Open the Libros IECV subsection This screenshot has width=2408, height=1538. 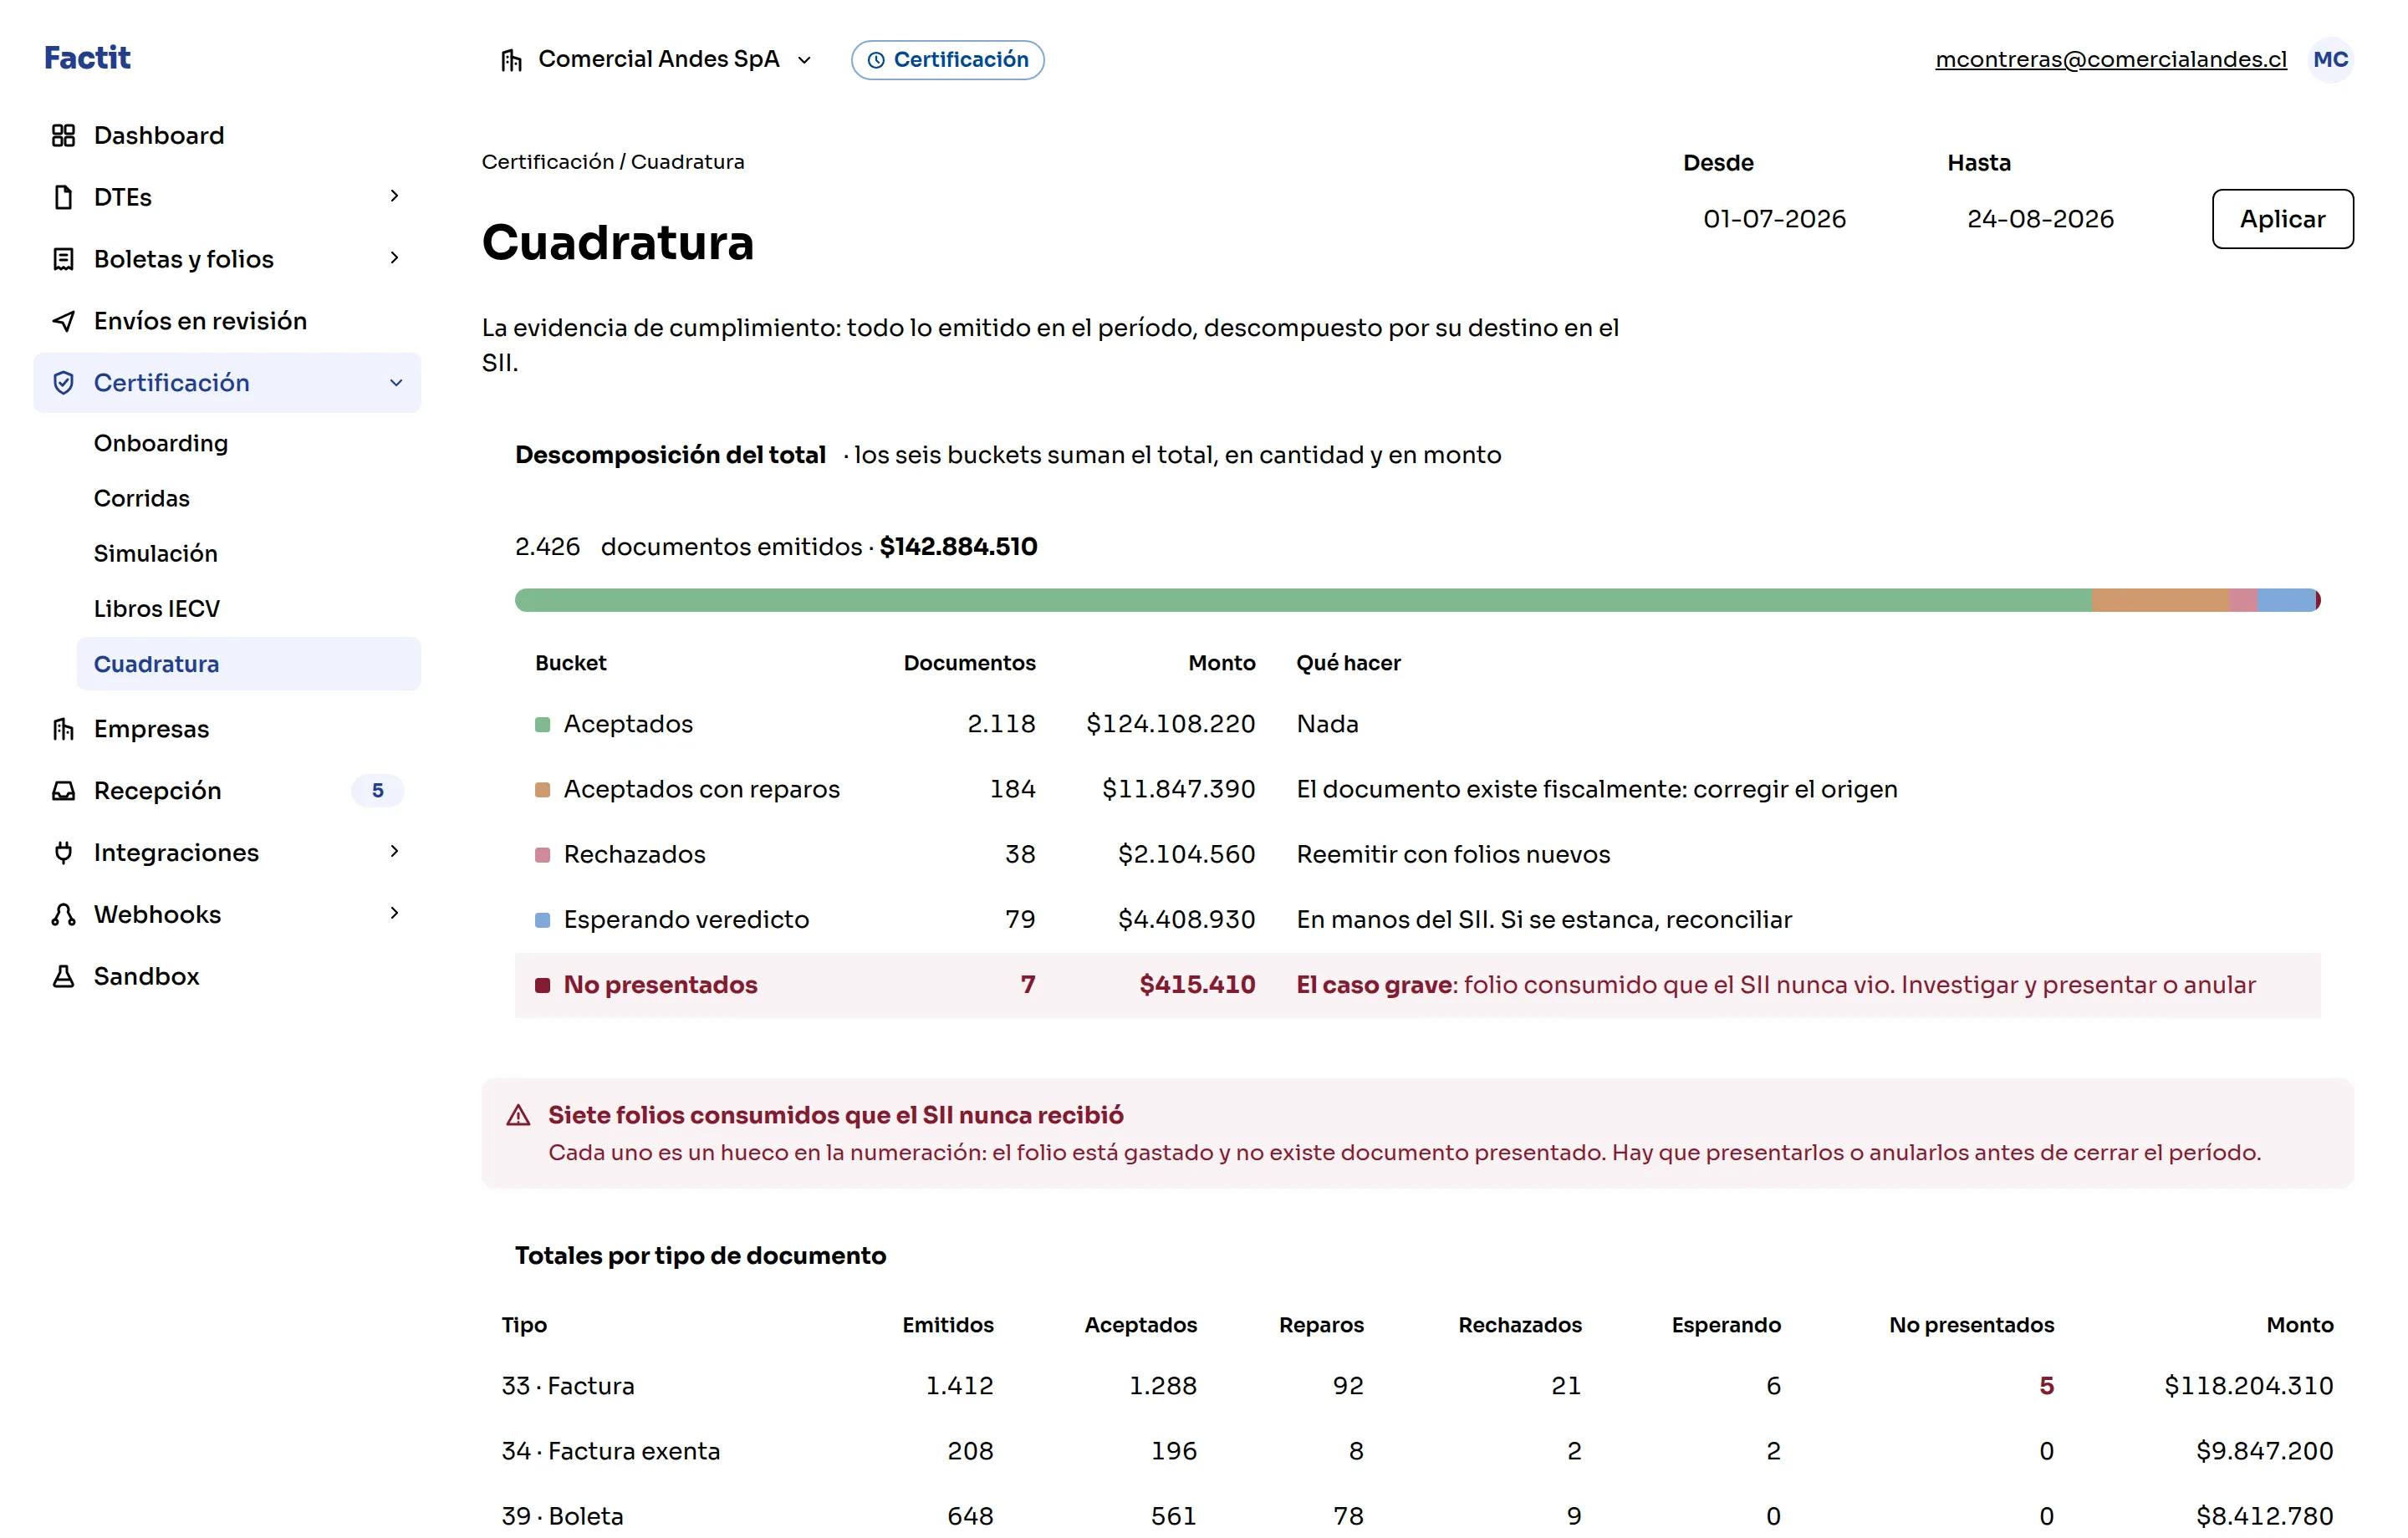(x=157, y=609)
